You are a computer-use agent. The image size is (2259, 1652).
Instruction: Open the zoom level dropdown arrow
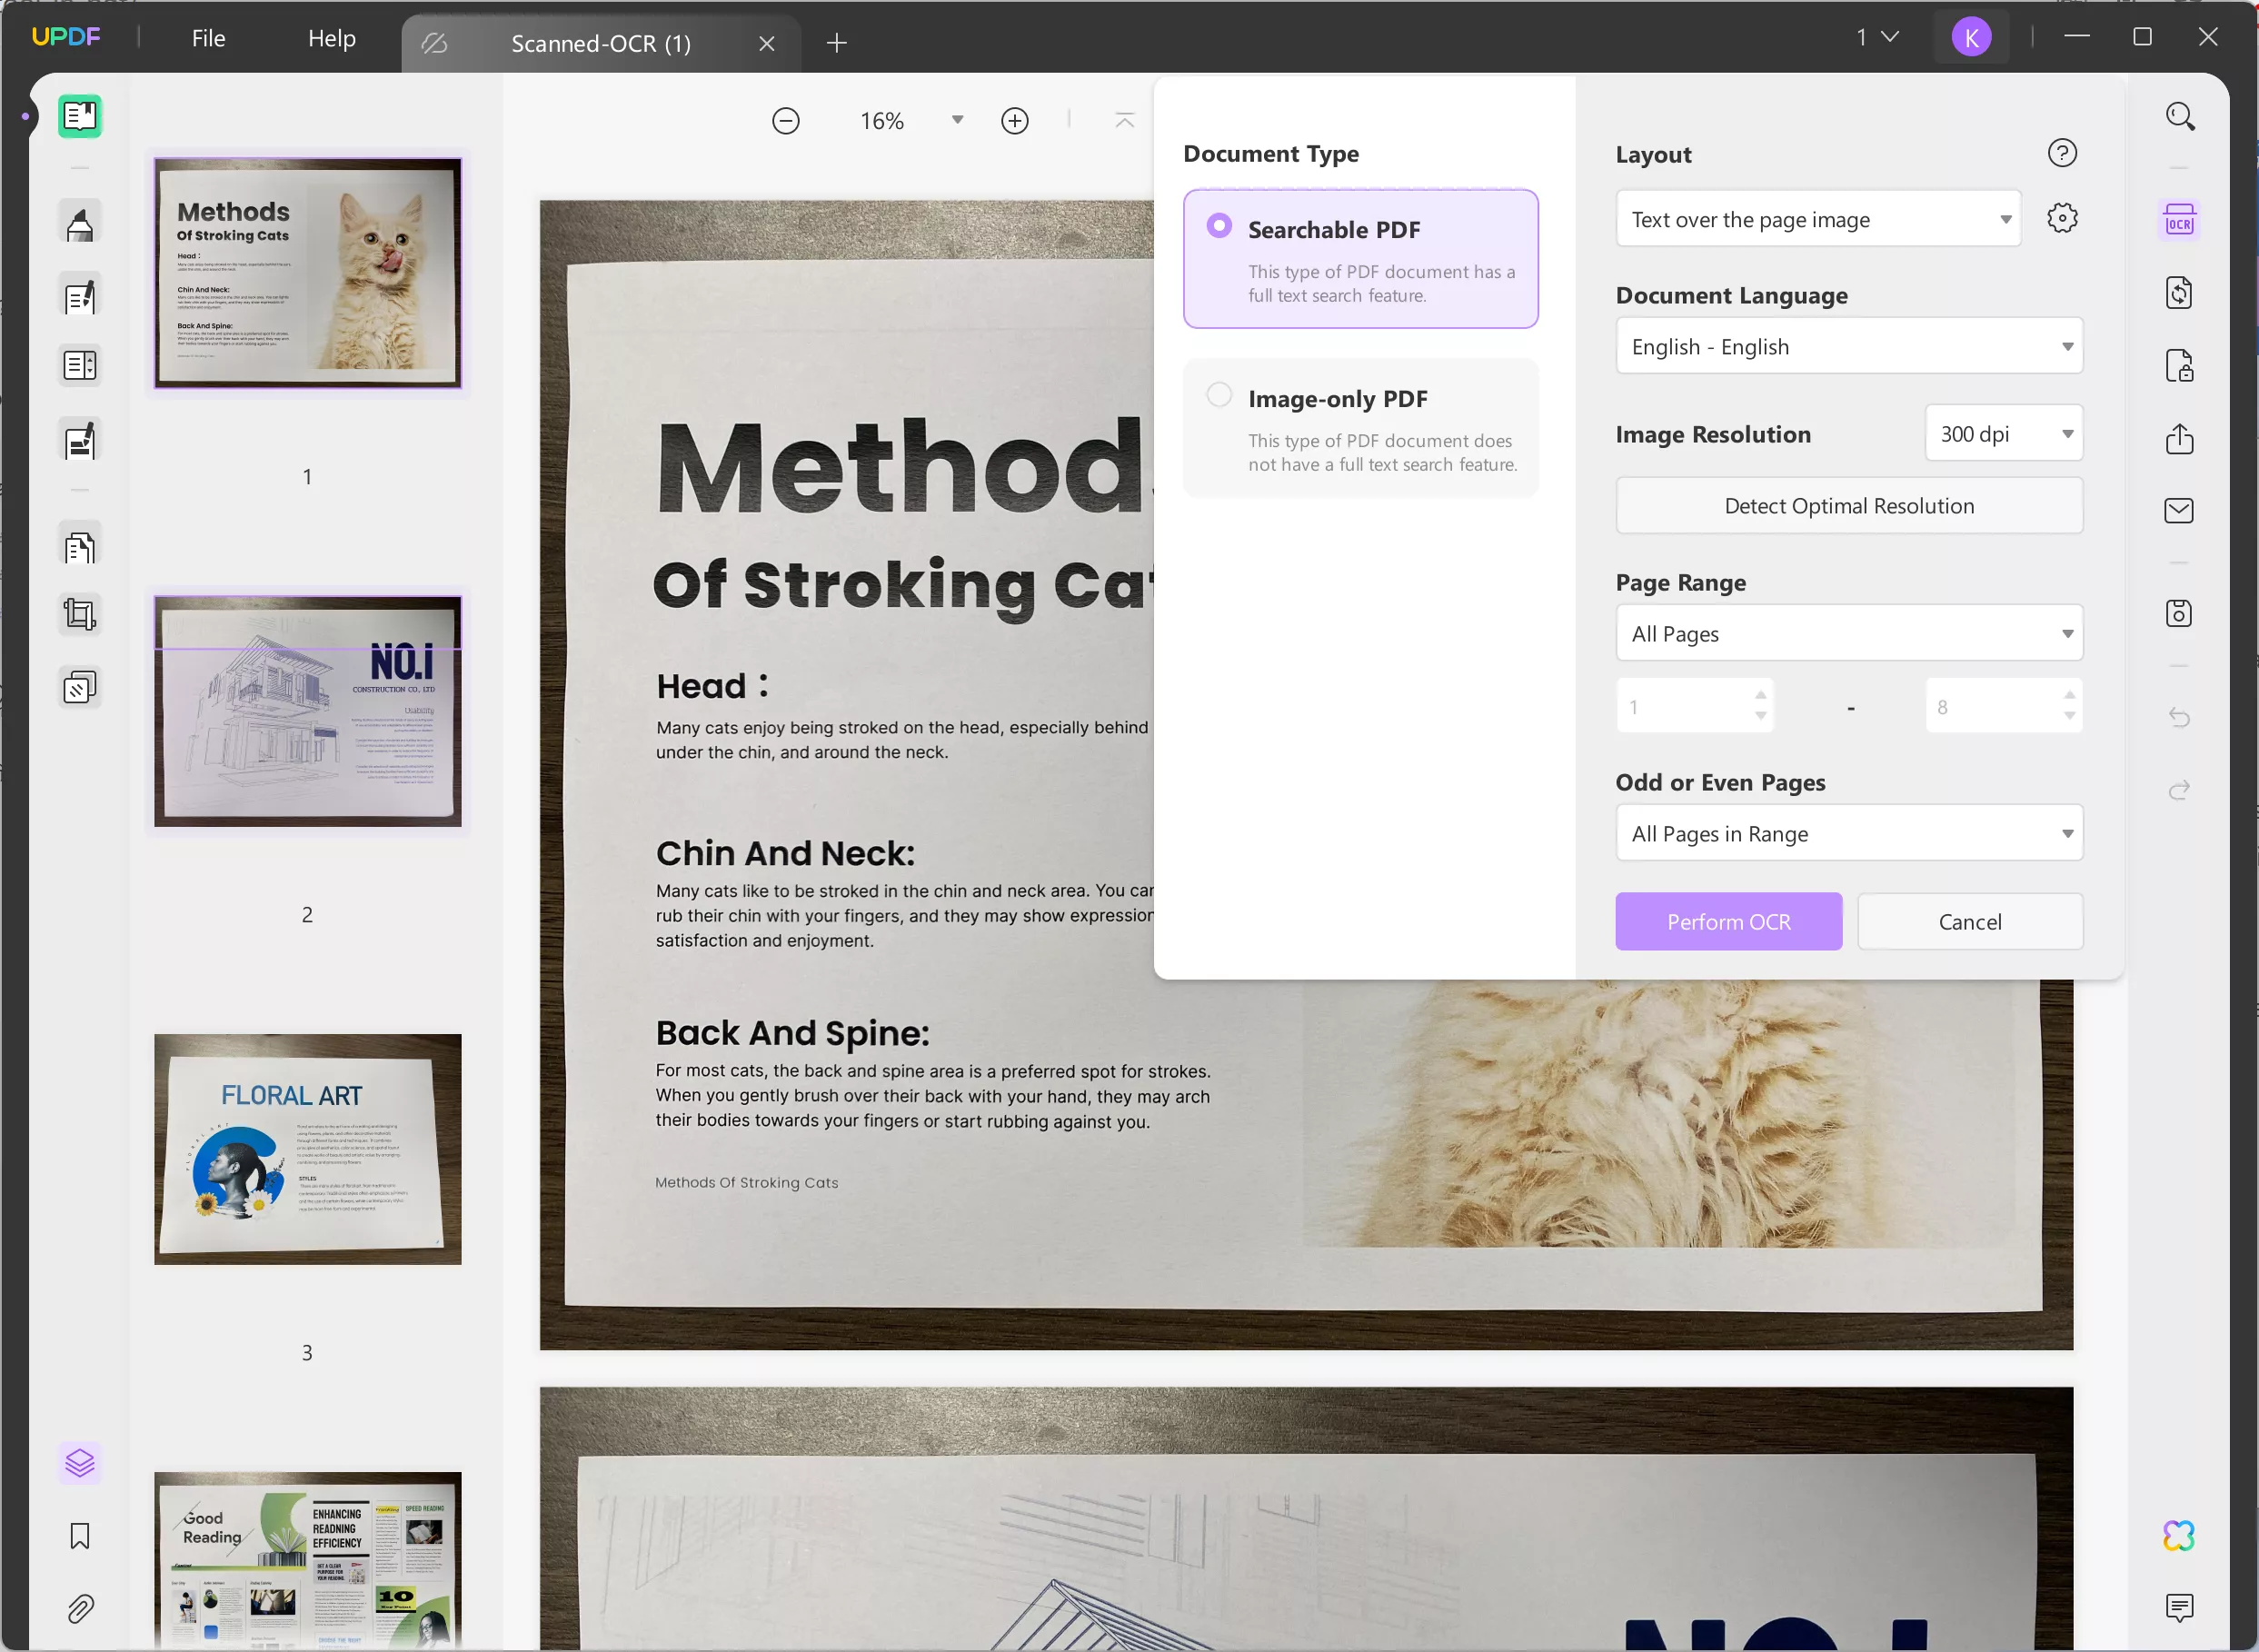(x=957, y=121)
